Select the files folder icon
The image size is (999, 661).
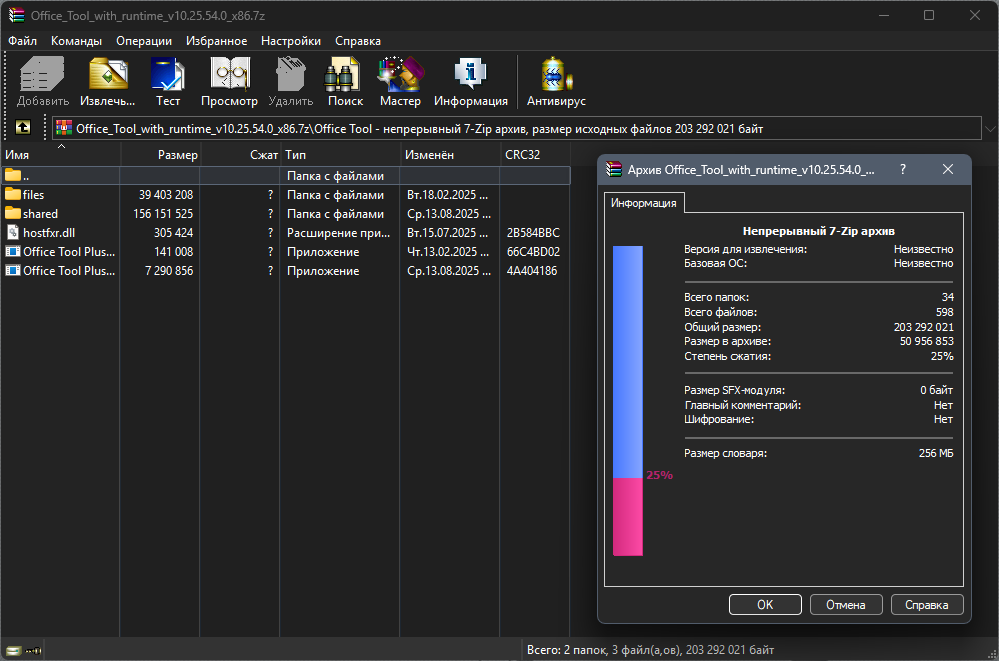(x=13, y=194)
